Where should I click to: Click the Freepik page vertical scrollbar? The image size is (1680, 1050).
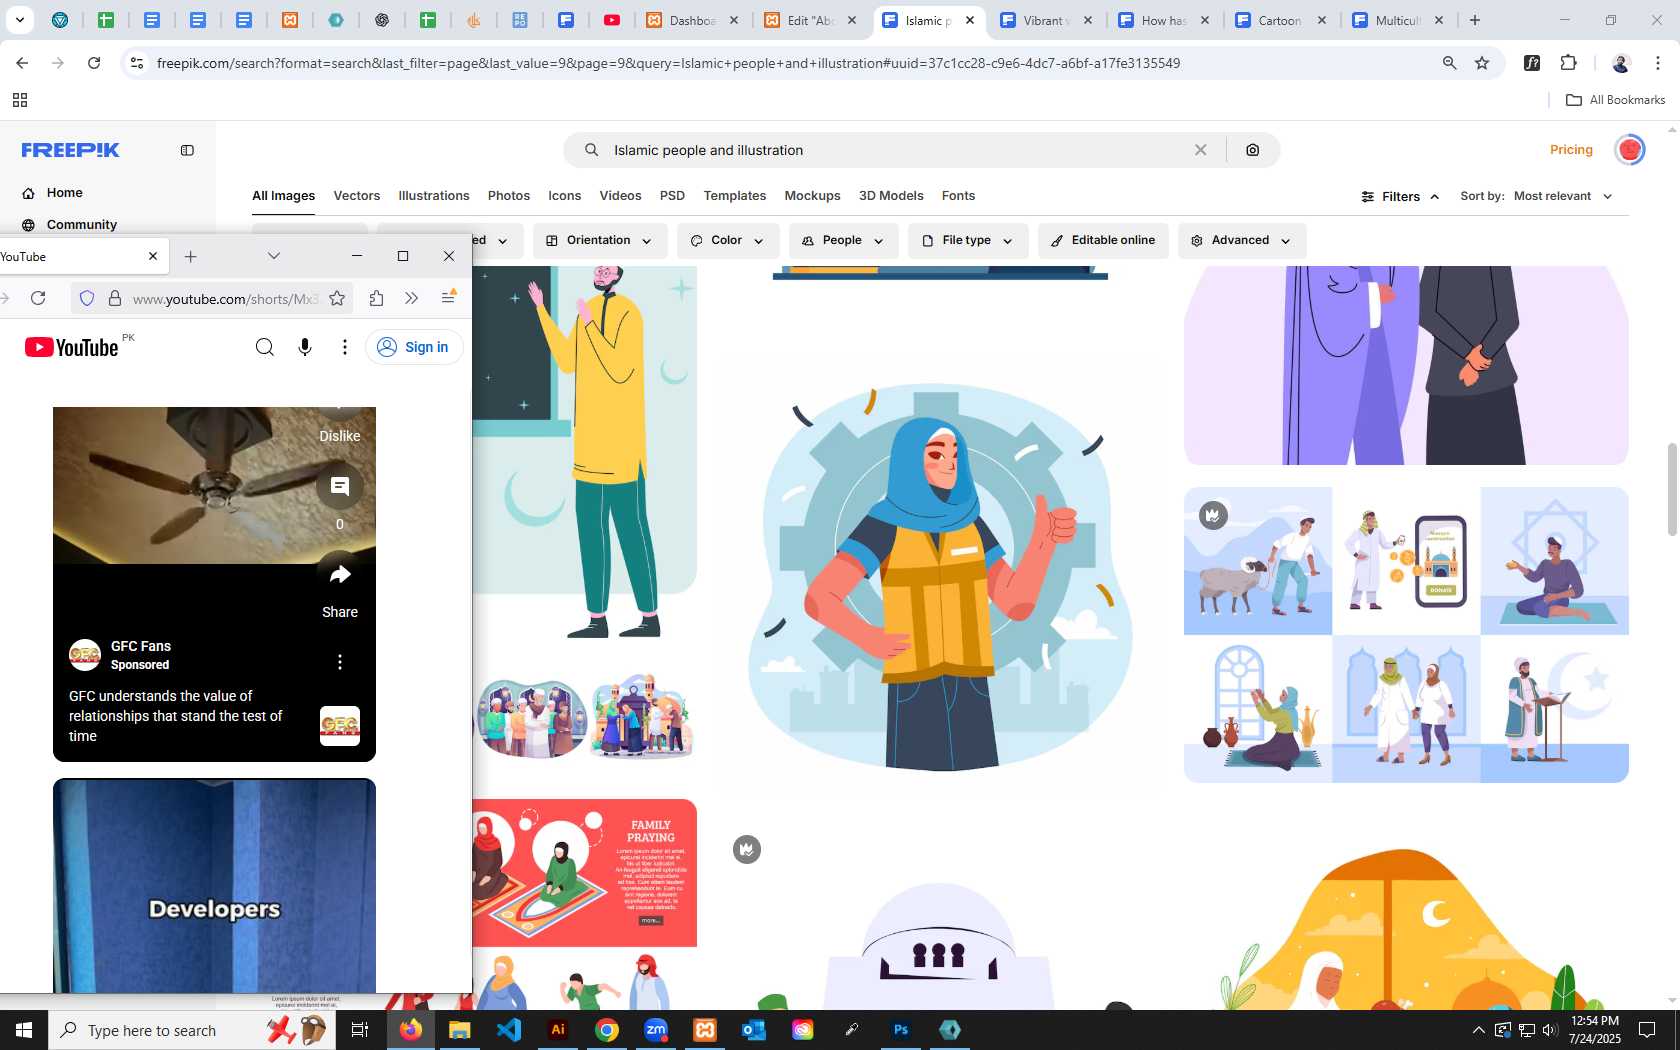(x=1672, y=490)
